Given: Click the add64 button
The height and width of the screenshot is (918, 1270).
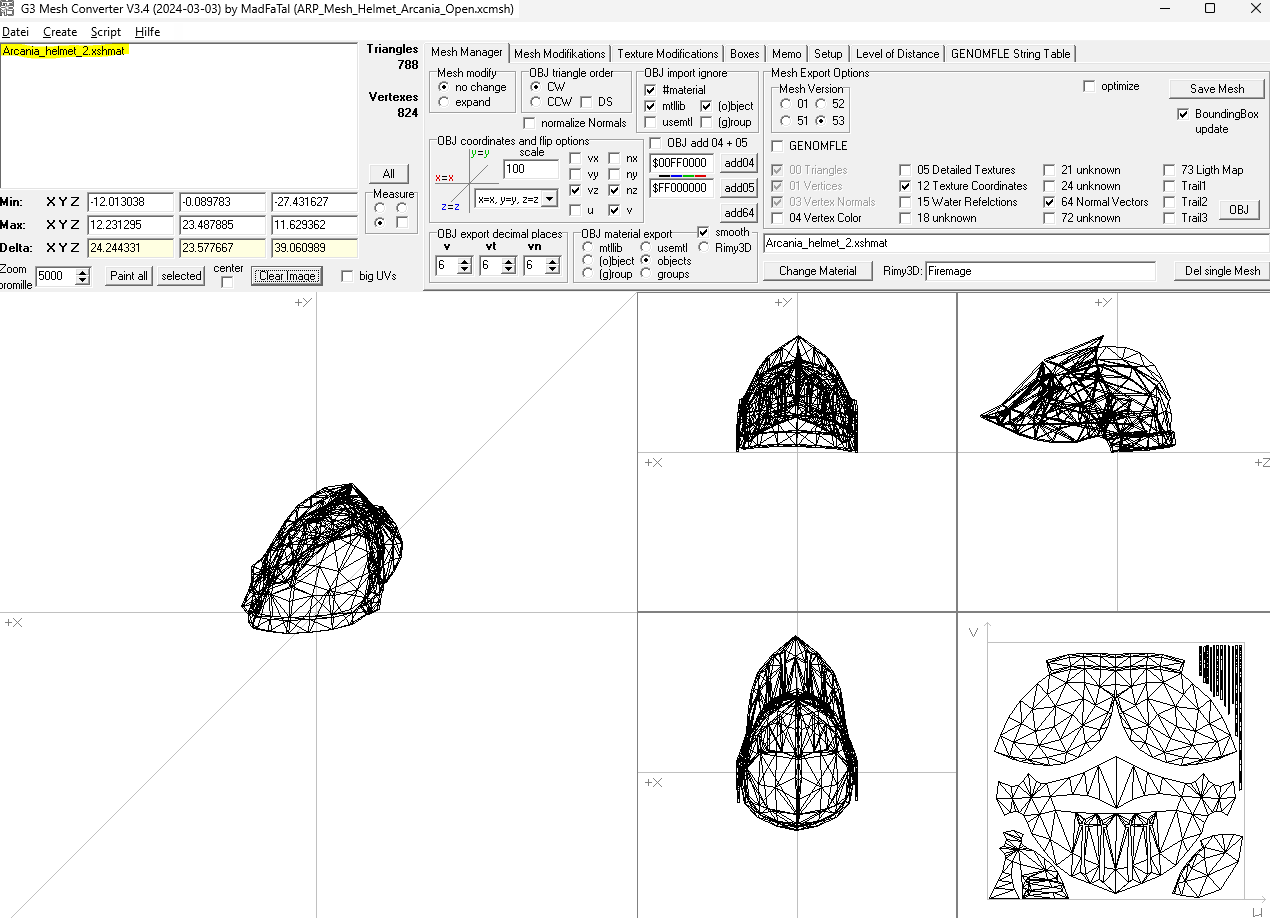Looking at the screenshot, I should 740,213.
